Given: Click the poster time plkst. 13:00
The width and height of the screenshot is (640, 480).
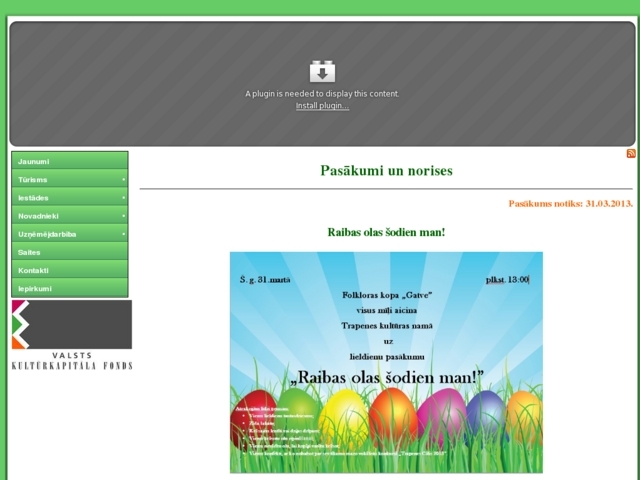Looking at the screenshot, I should tap(507, 280).
